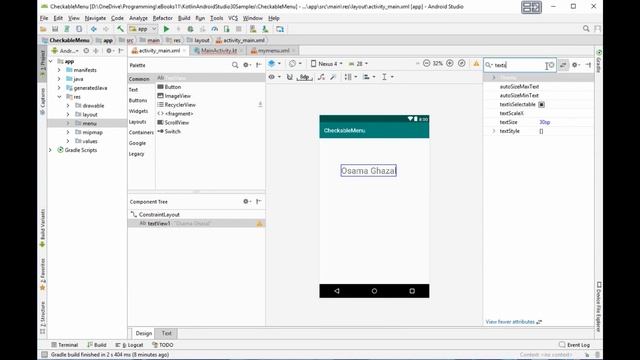
Task: Switch to MainActivity.kt tab
Action: [x=218, y=51]
